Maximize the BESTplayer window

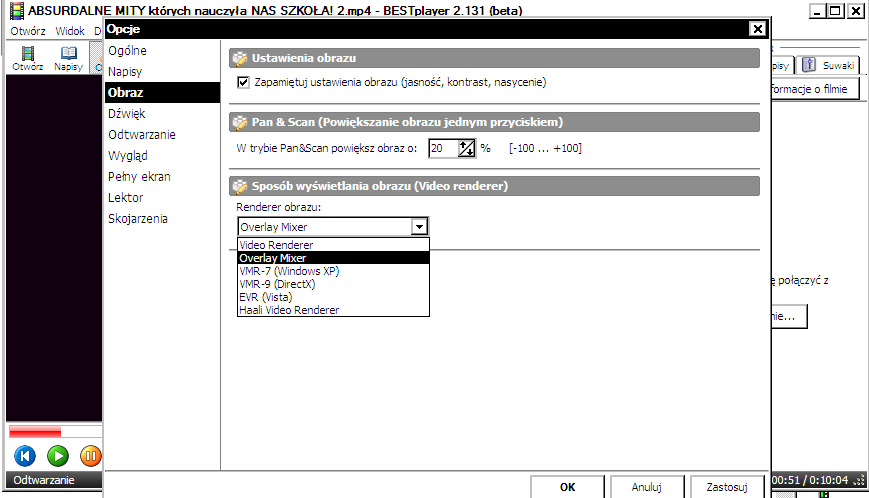click(836, 11)
